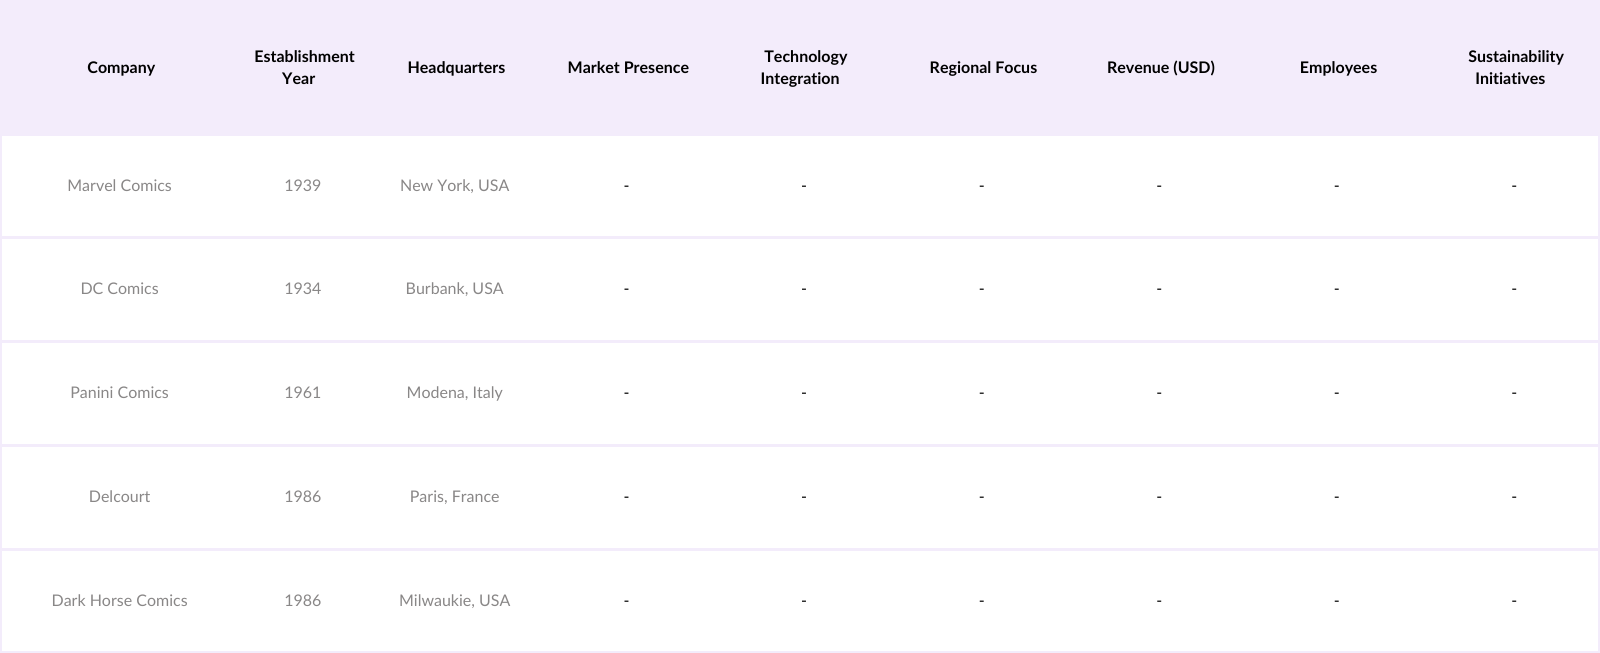Click the New York, USA headquarters cell
Screen dimensions: 1600x653
(454, 185)
